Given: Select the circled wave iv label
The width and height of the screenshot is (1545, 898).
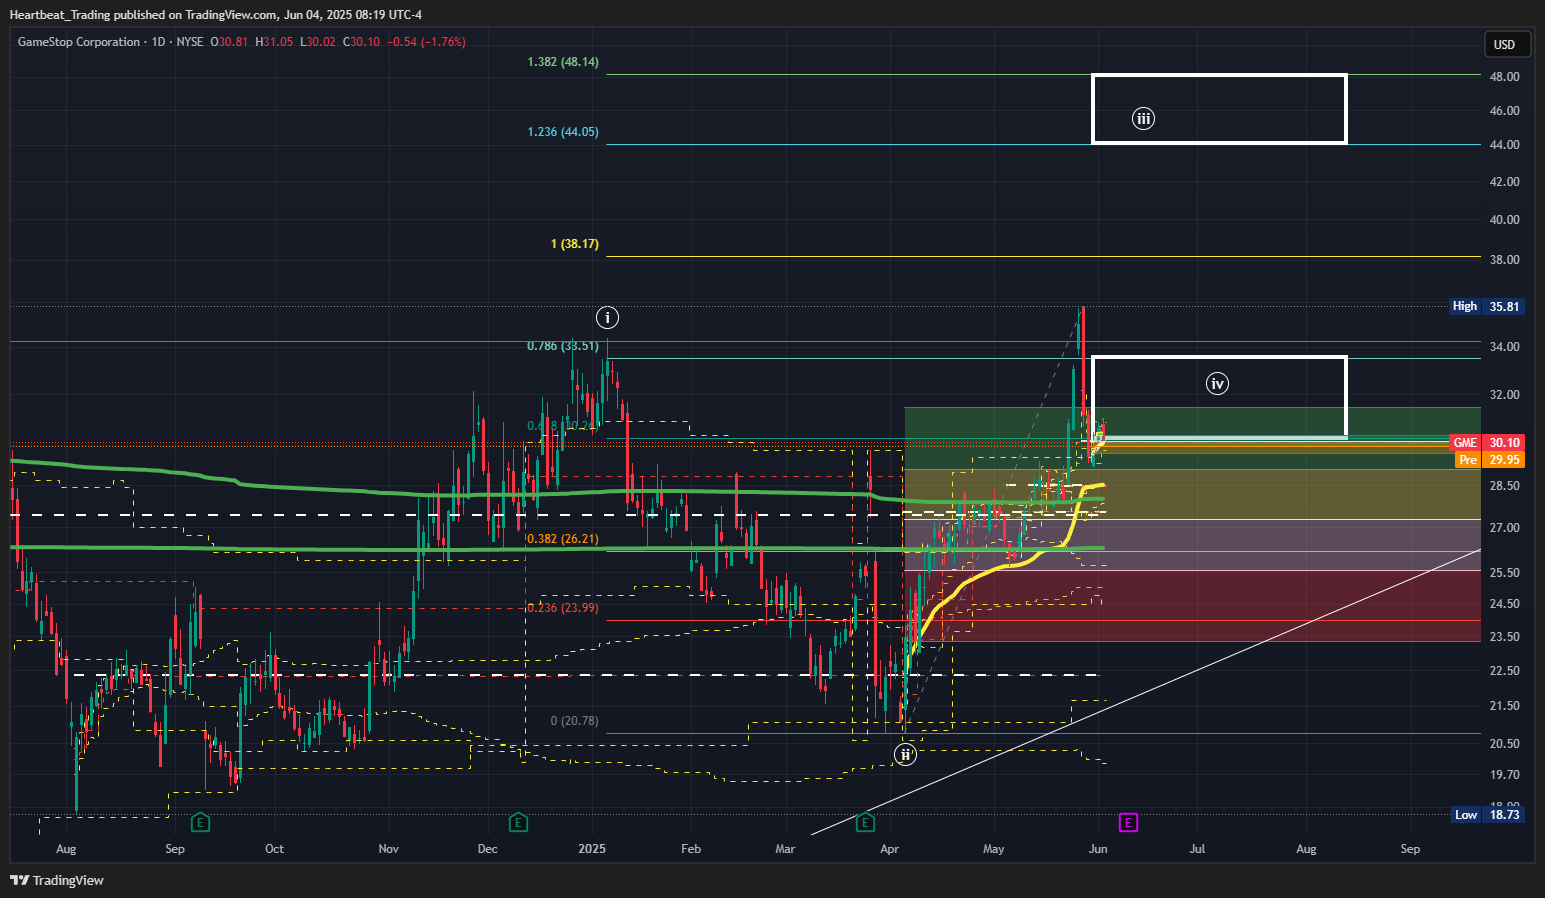Looking at the screenshot, I should (1217, 383).
